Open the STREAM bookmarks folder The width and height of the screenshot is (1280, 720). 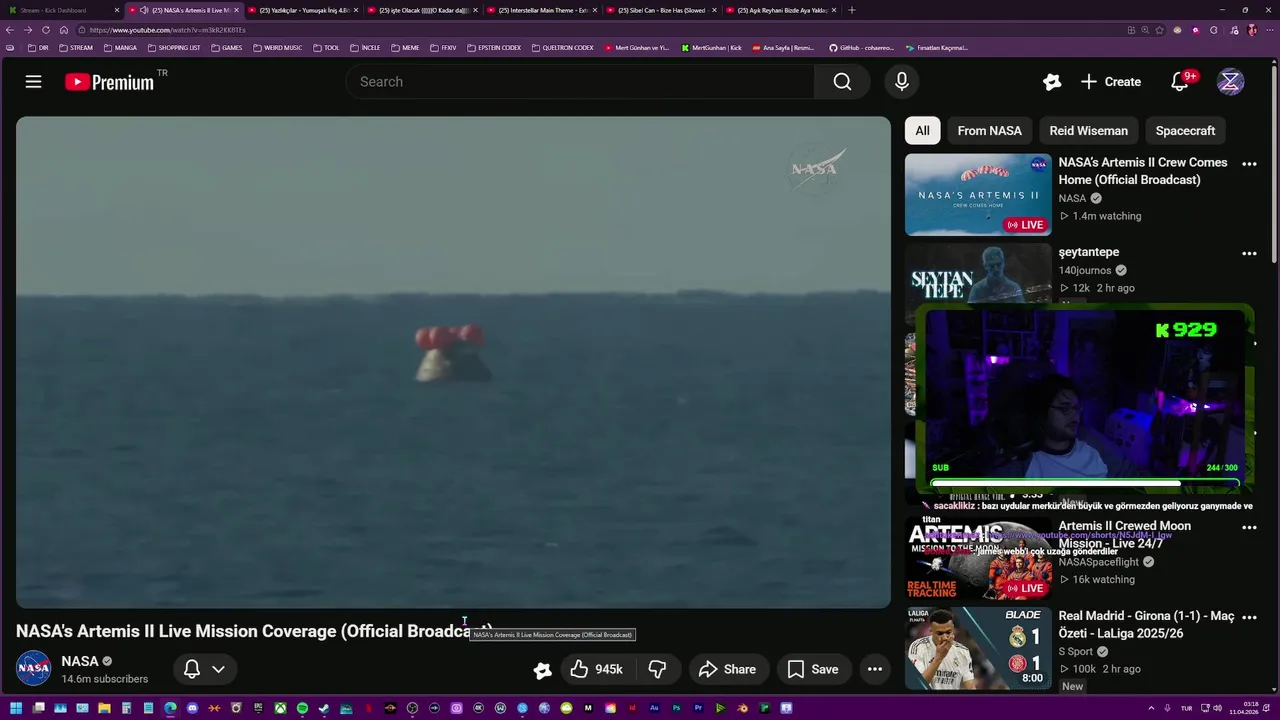click(x=76, y=48)
